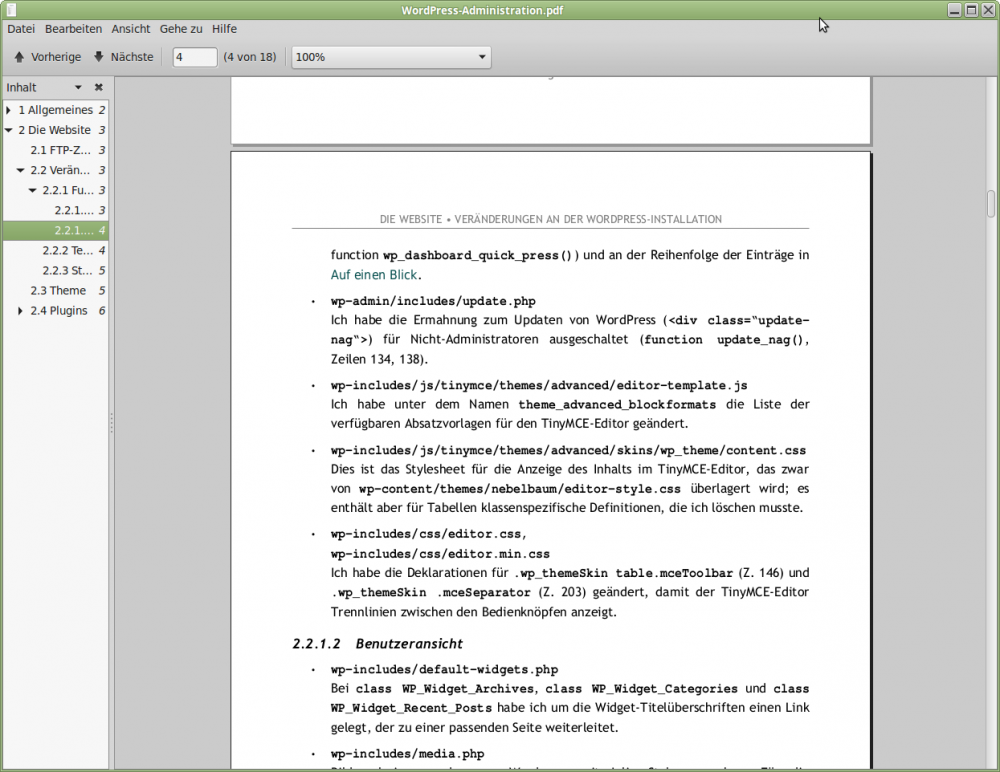Close the Inhalt sidebar panel

98,87
